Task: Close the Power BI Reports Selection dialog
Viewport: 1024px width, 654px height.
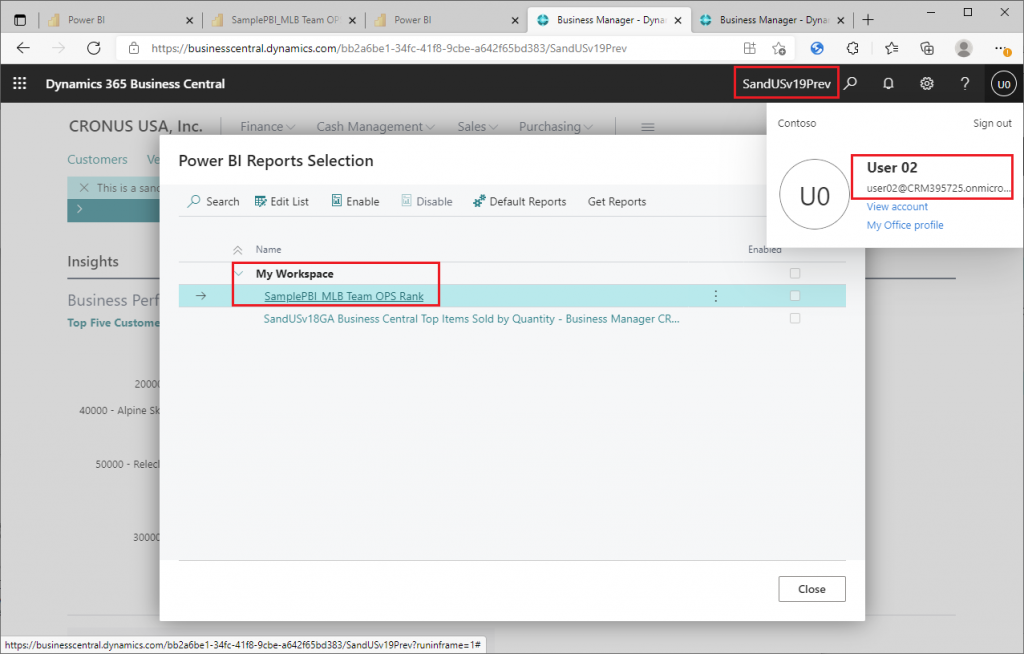Action: [812, 589]
